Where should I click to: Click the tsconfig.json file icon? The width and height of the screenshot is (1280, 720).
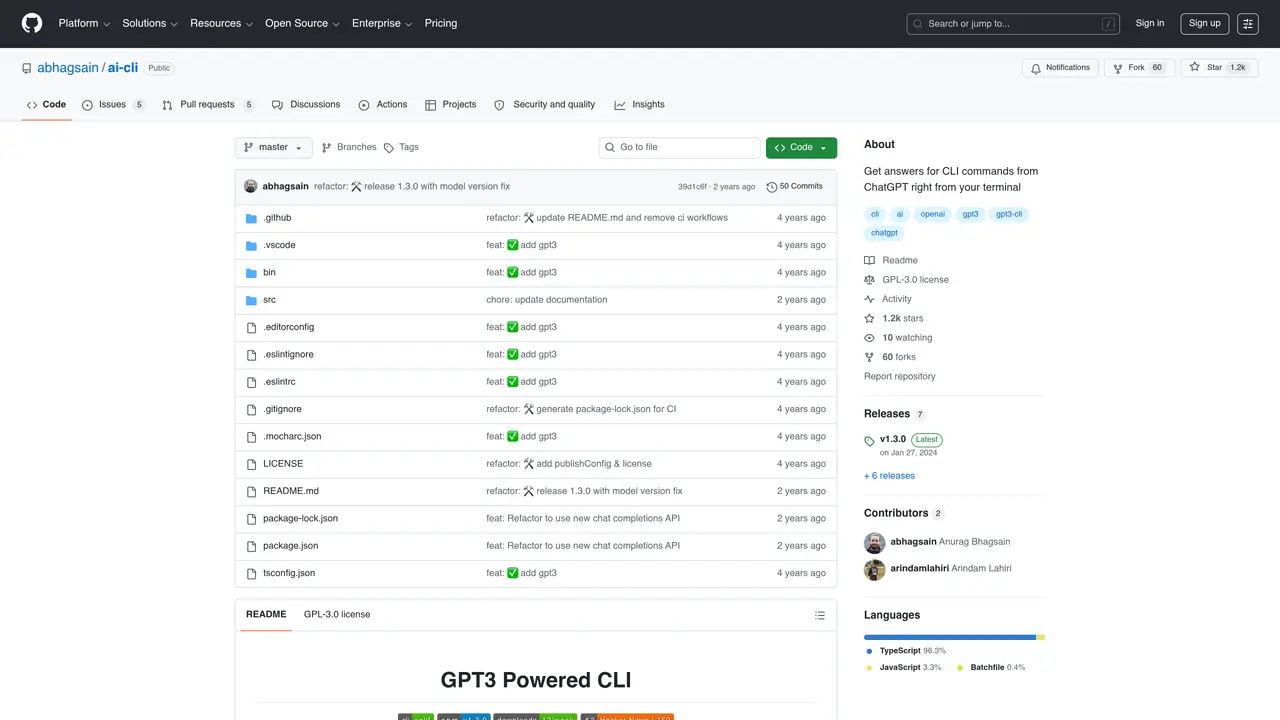252,573
